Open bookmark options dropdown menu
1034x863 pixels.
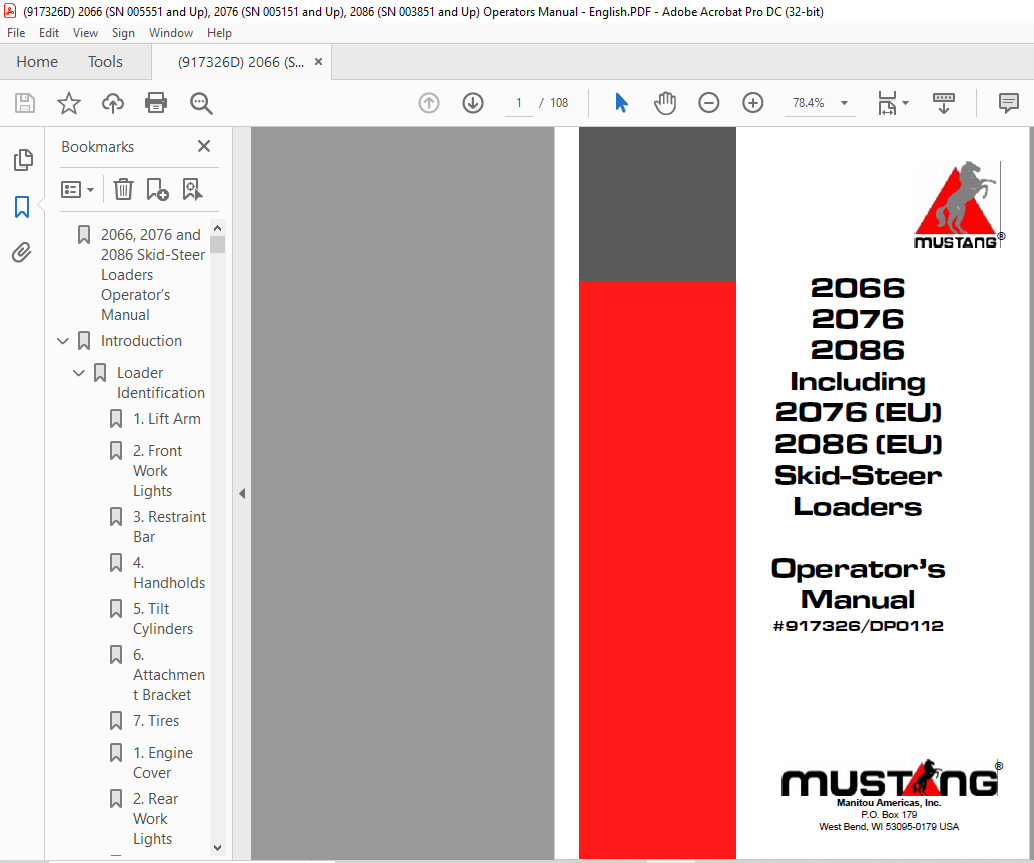point(77,190)
